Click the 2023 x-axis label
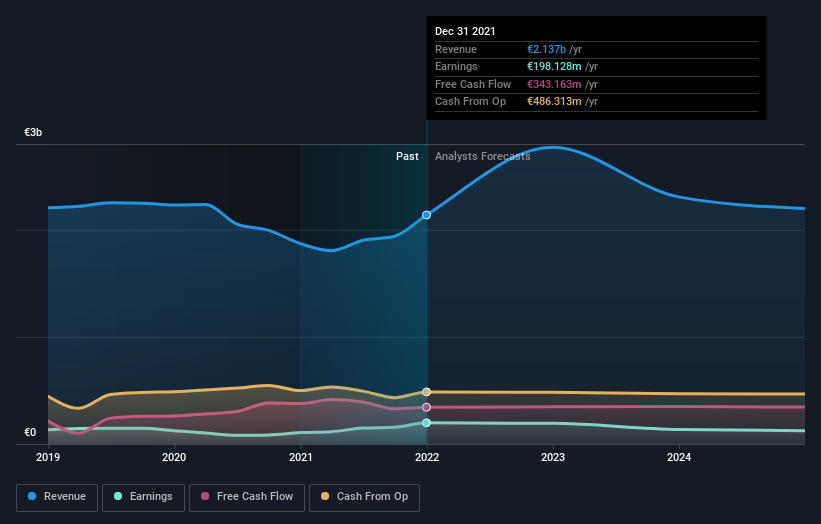Image resolution: width=821 pixels, height=524 pixels. pyautogui.click(x=553, y=458)
